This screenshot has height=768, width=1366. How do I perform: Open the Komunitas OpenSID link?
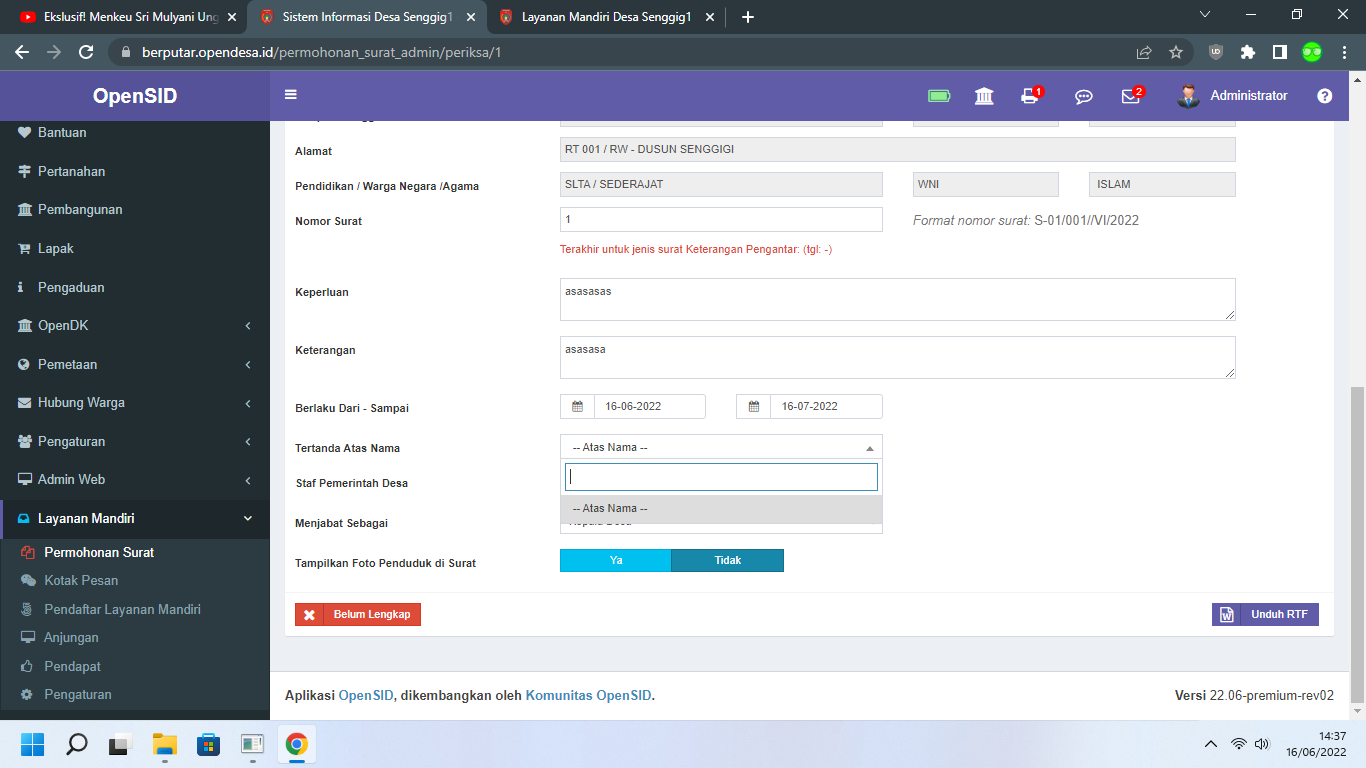coord(586,694)
